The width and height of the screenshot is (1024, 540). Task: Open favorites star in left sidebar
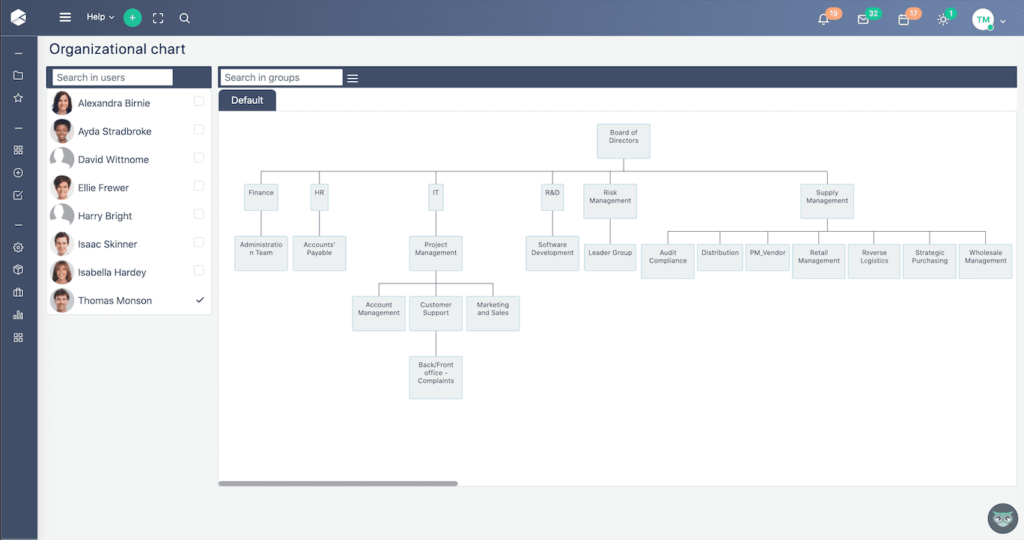18,98
